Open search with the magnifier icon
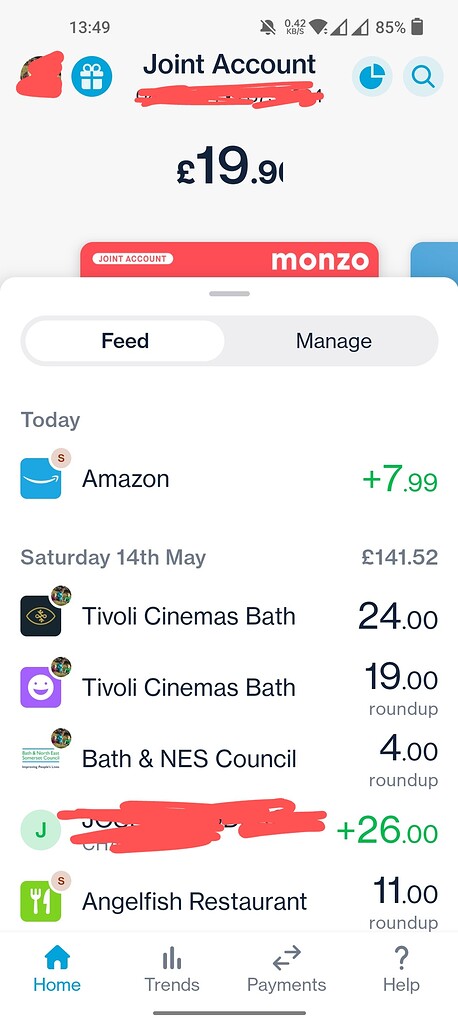 point(423,76)
